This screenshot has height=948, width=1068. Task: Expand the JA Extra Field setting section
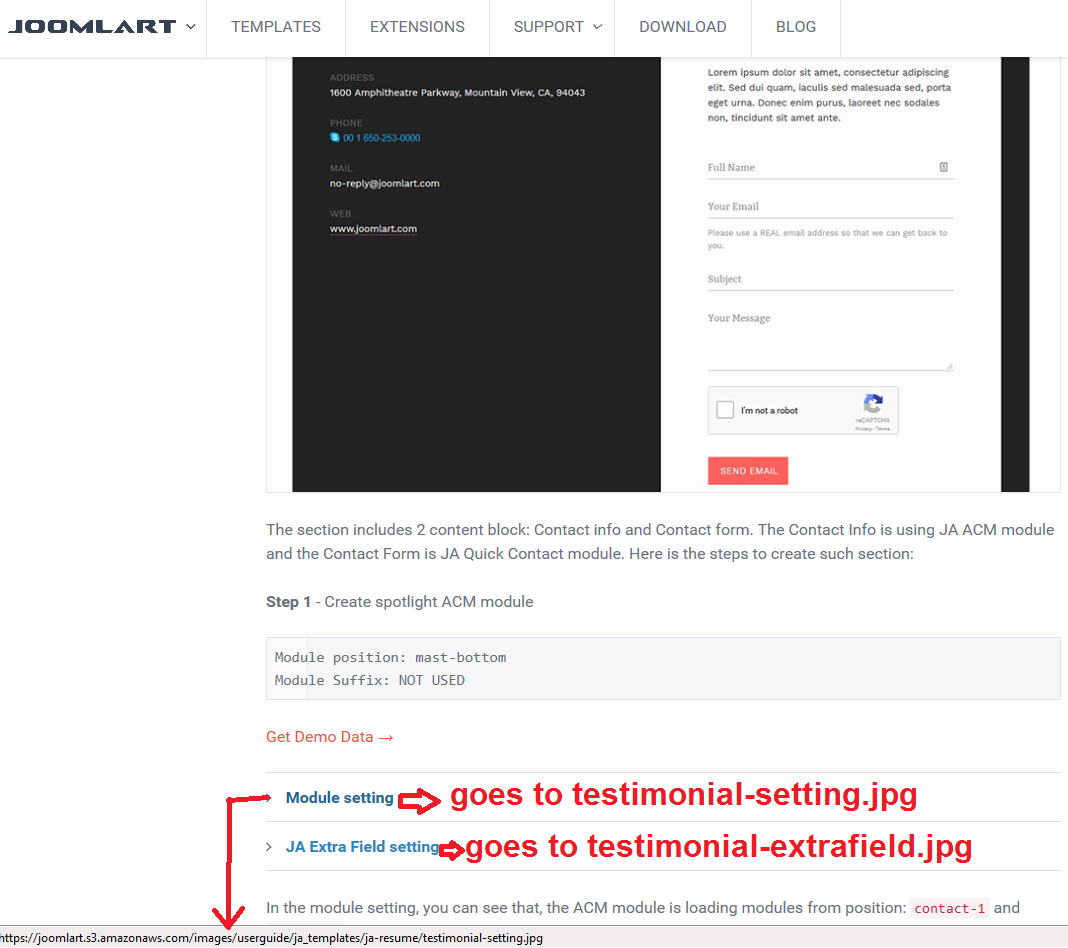point(362,847)
